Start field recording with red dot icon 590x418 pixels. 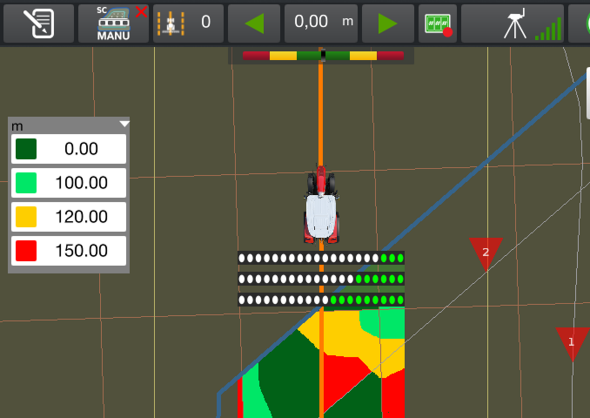tap(438, 23)
